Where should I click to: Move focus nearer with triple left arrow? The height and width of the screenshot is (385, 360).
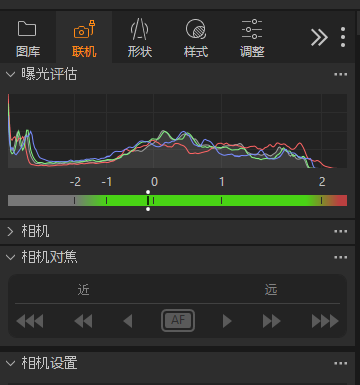[30, 321]
